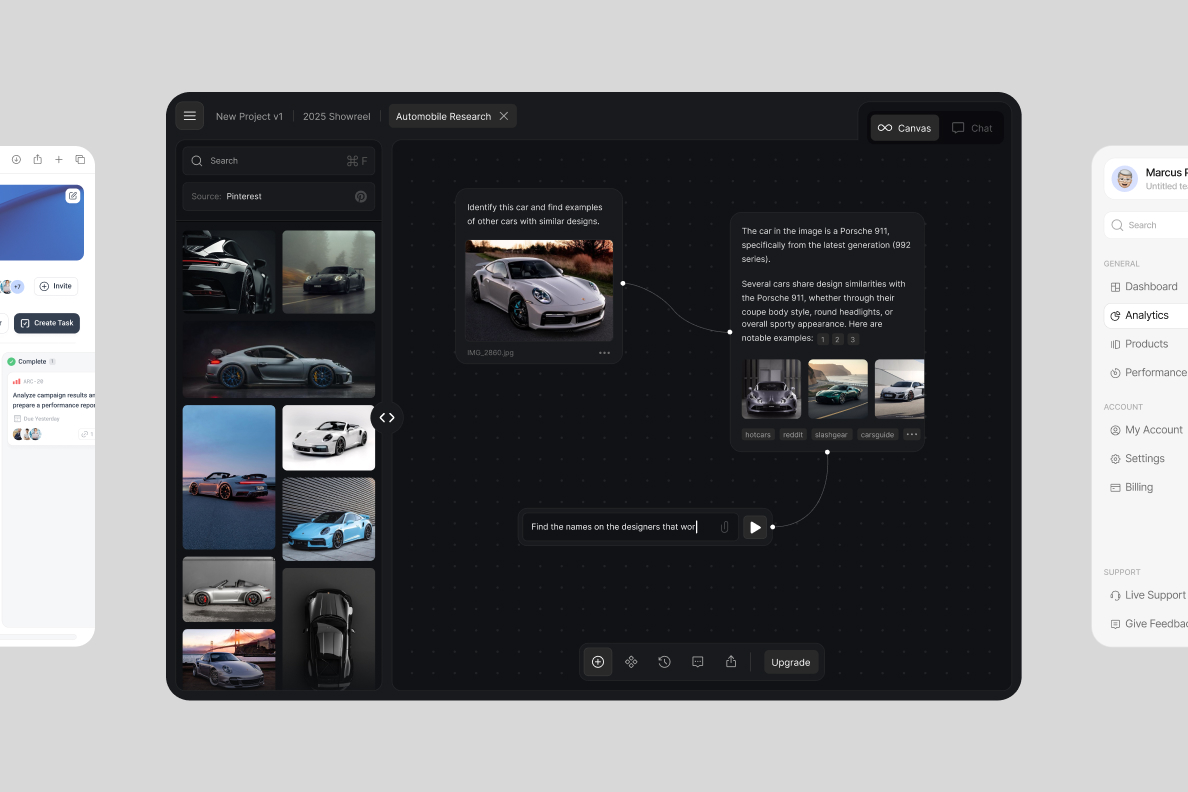Image resolution: width=1188 pixels, height=792 pixels.
Task: Click the download icon in the left window
Action: [16, 159]
